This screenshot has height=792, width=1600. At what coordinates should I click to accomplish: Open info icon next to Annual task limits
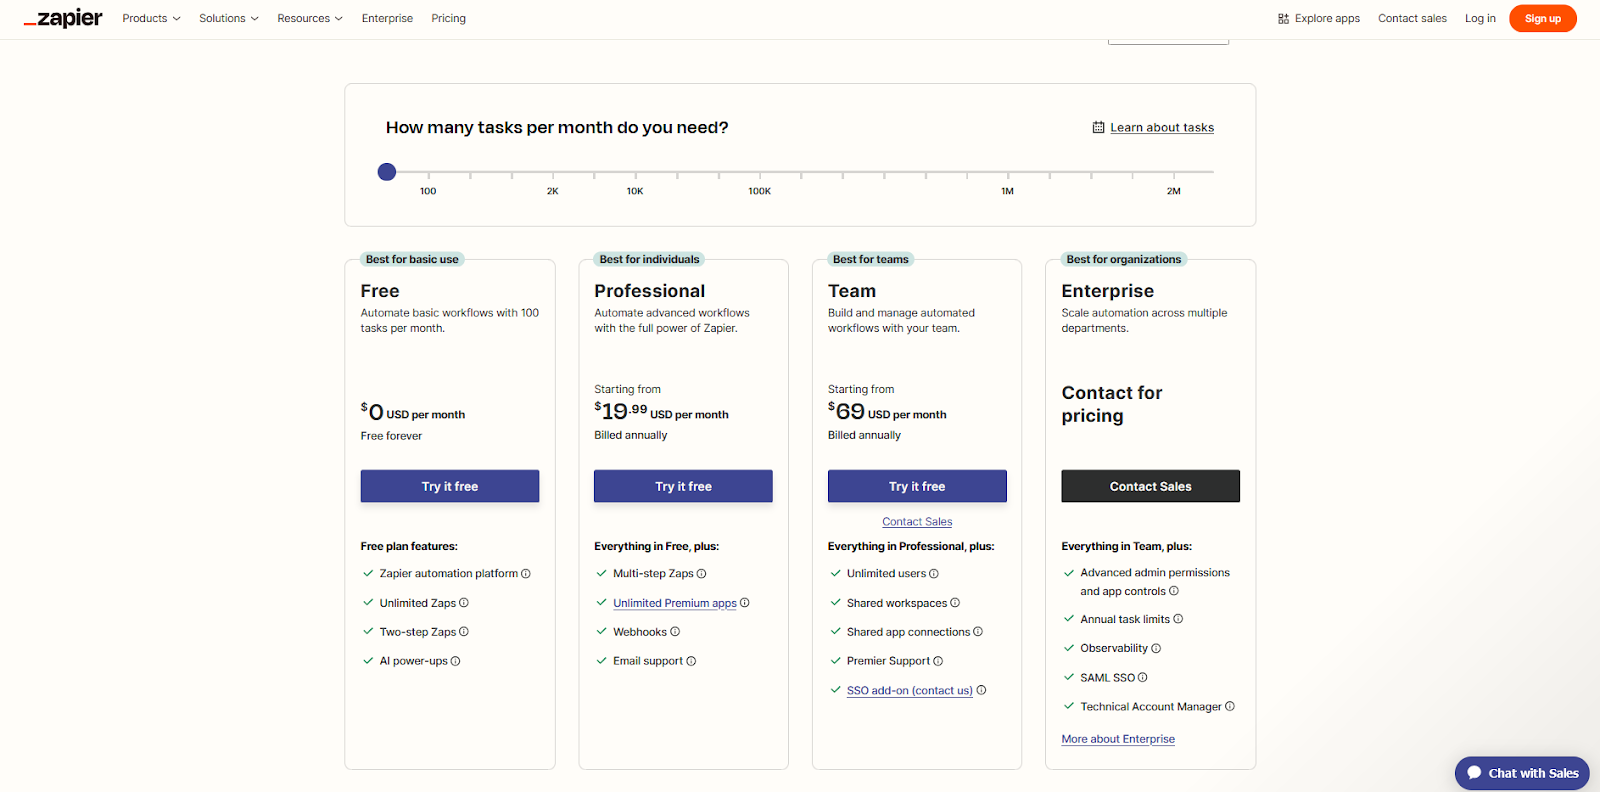(1178, 619)
